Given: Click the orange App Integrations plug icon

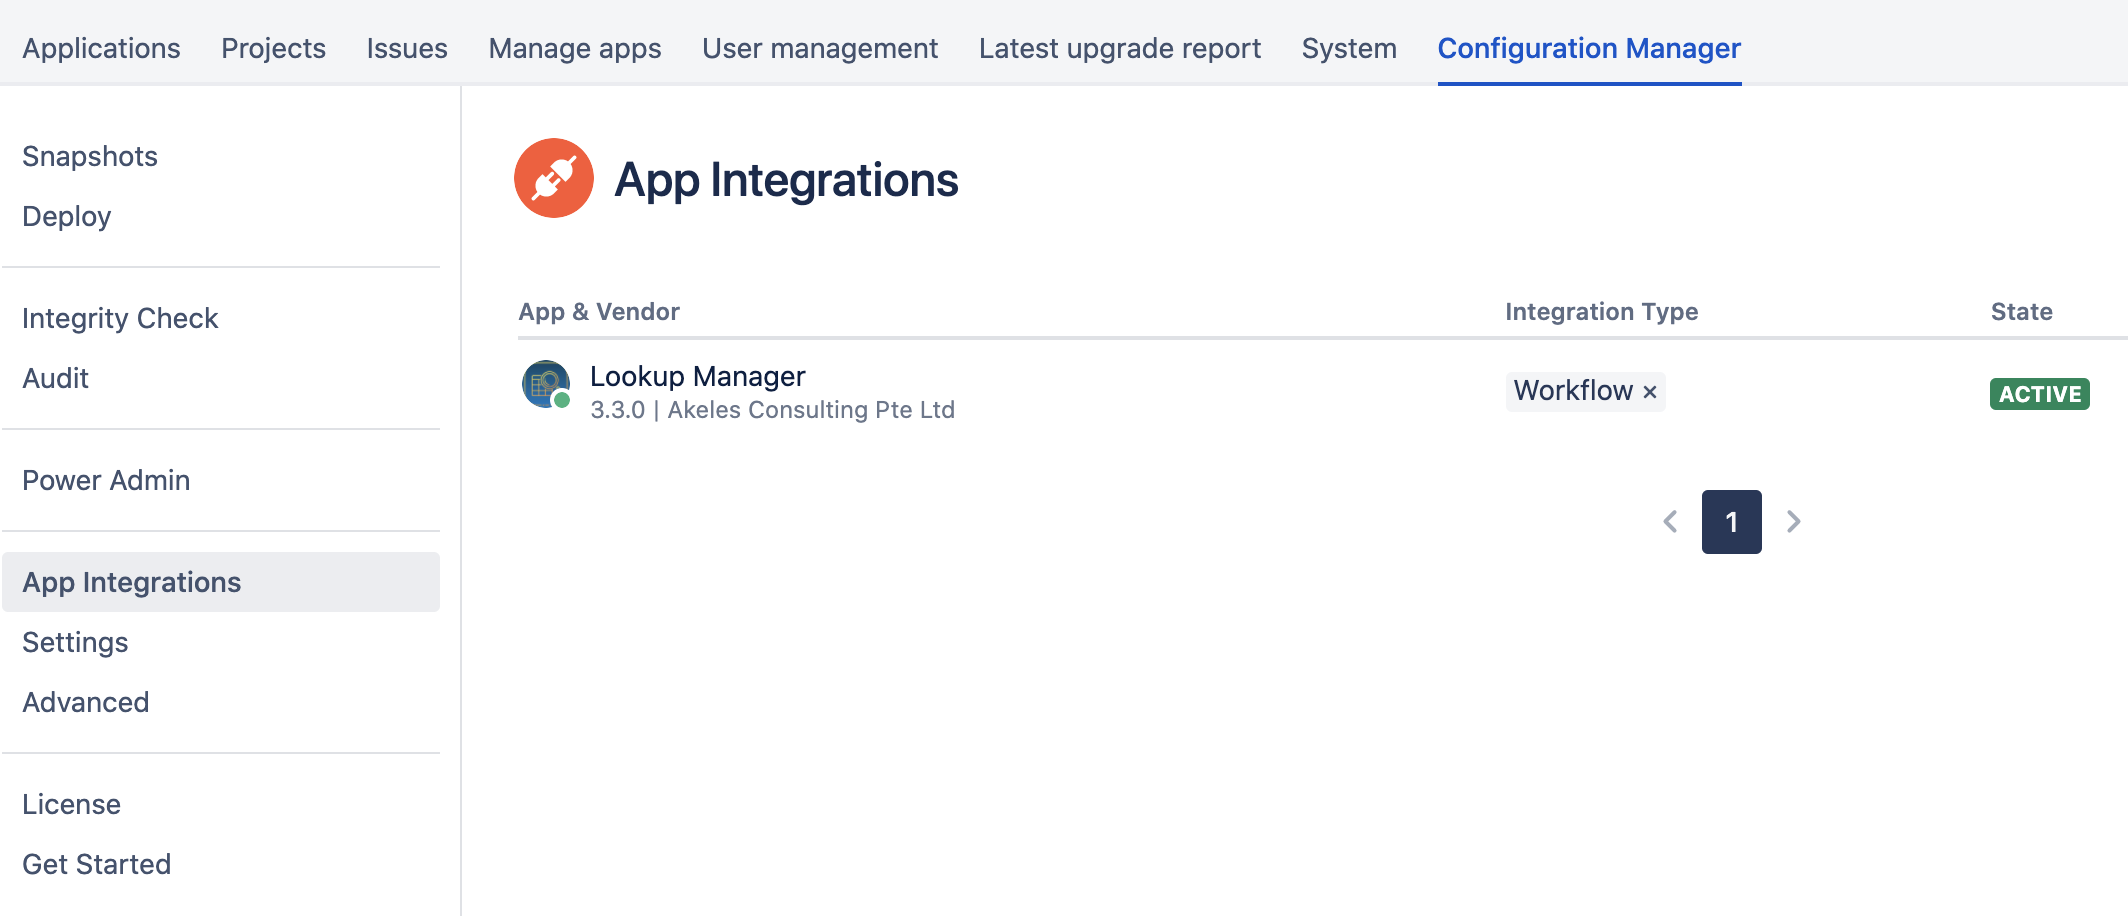Looking at the screenshot, I should [553, 178].
